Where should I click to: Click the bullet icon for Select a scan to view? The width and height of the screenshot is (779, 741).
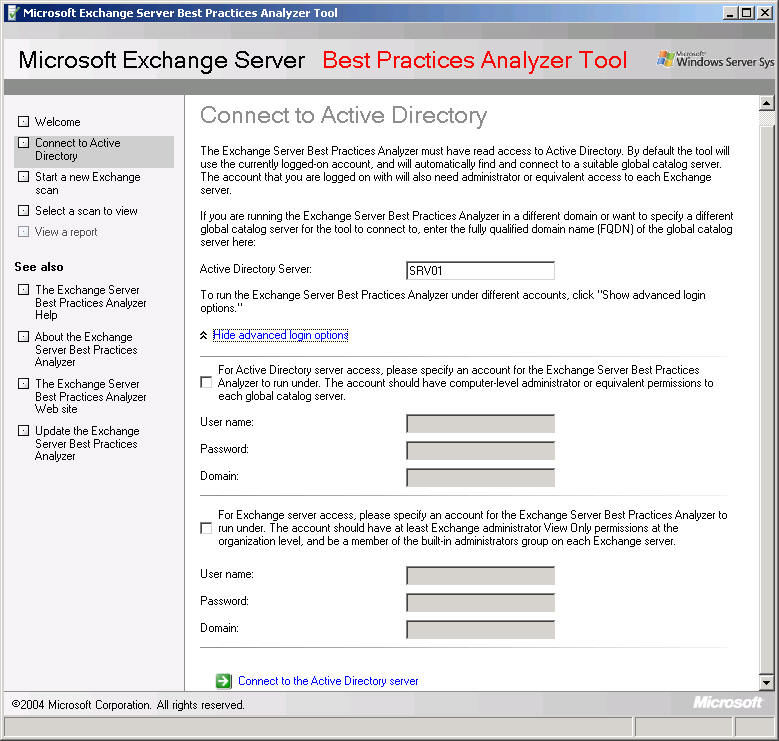23,211
